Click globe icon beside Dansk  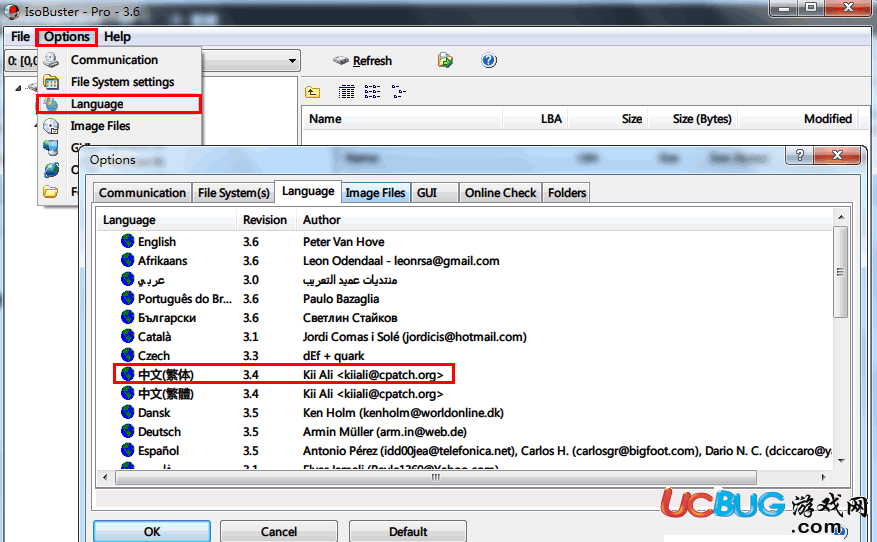(128, 412)
